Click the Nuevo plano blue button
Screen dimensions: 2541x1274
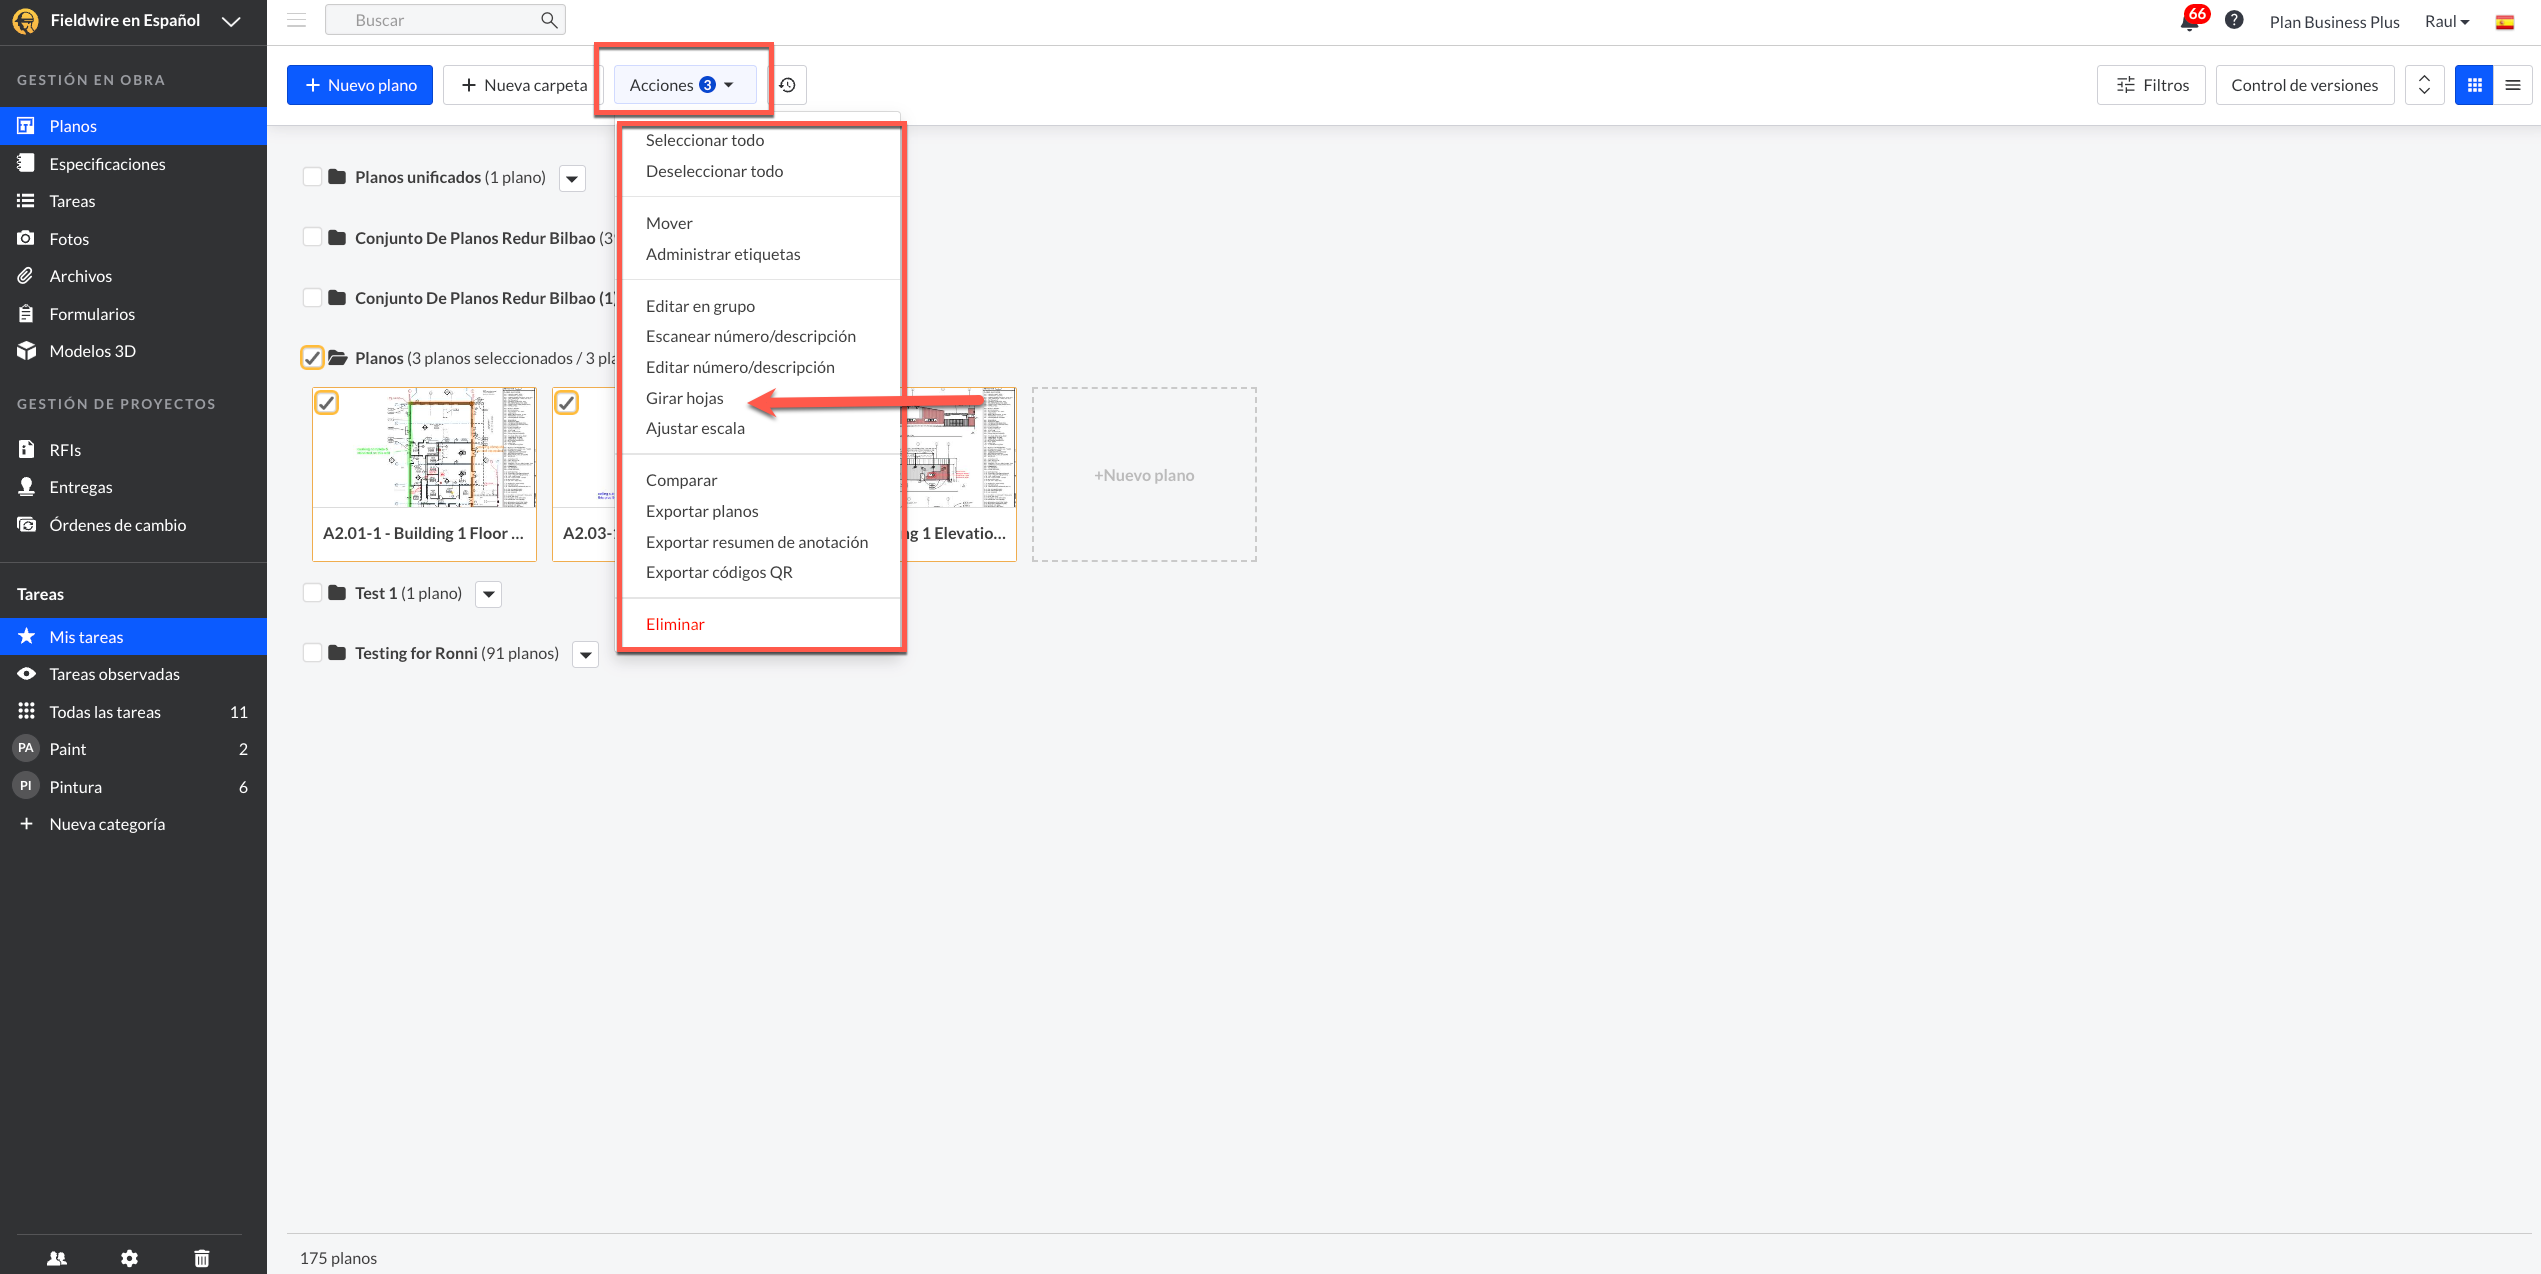coord(360,85)
